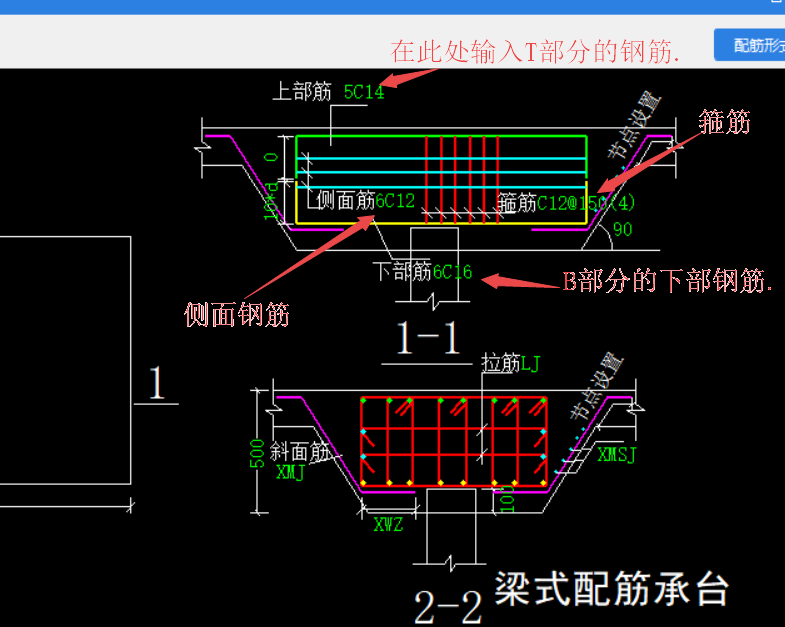Click the 斜面筋 label
The image size is (785, 627).
pos(299,452)
